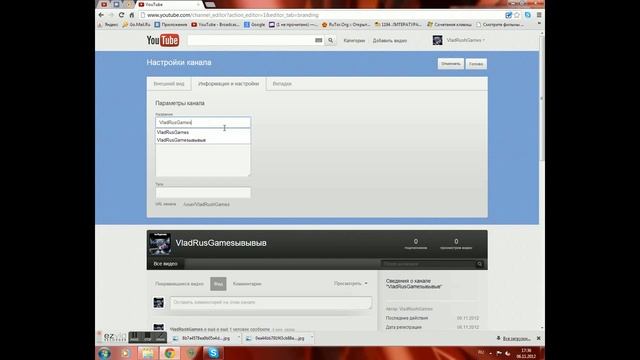Open the Комментарии feed tab

tap(247, 284)
